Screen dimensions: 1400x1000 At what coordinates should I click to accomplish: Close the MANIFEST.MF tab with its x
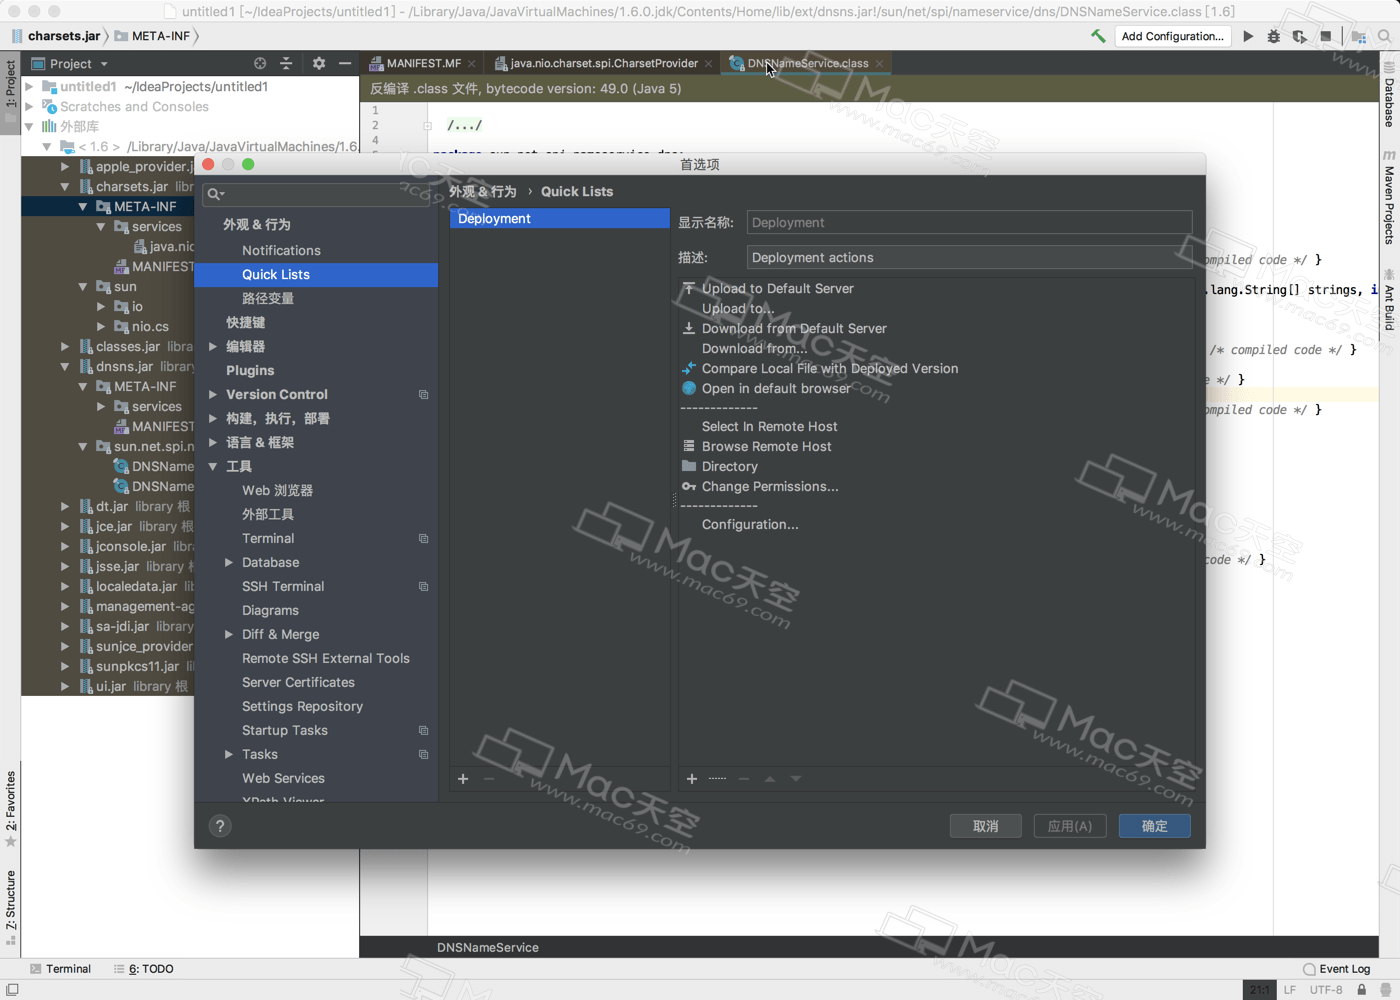click(x=471, y=64)
